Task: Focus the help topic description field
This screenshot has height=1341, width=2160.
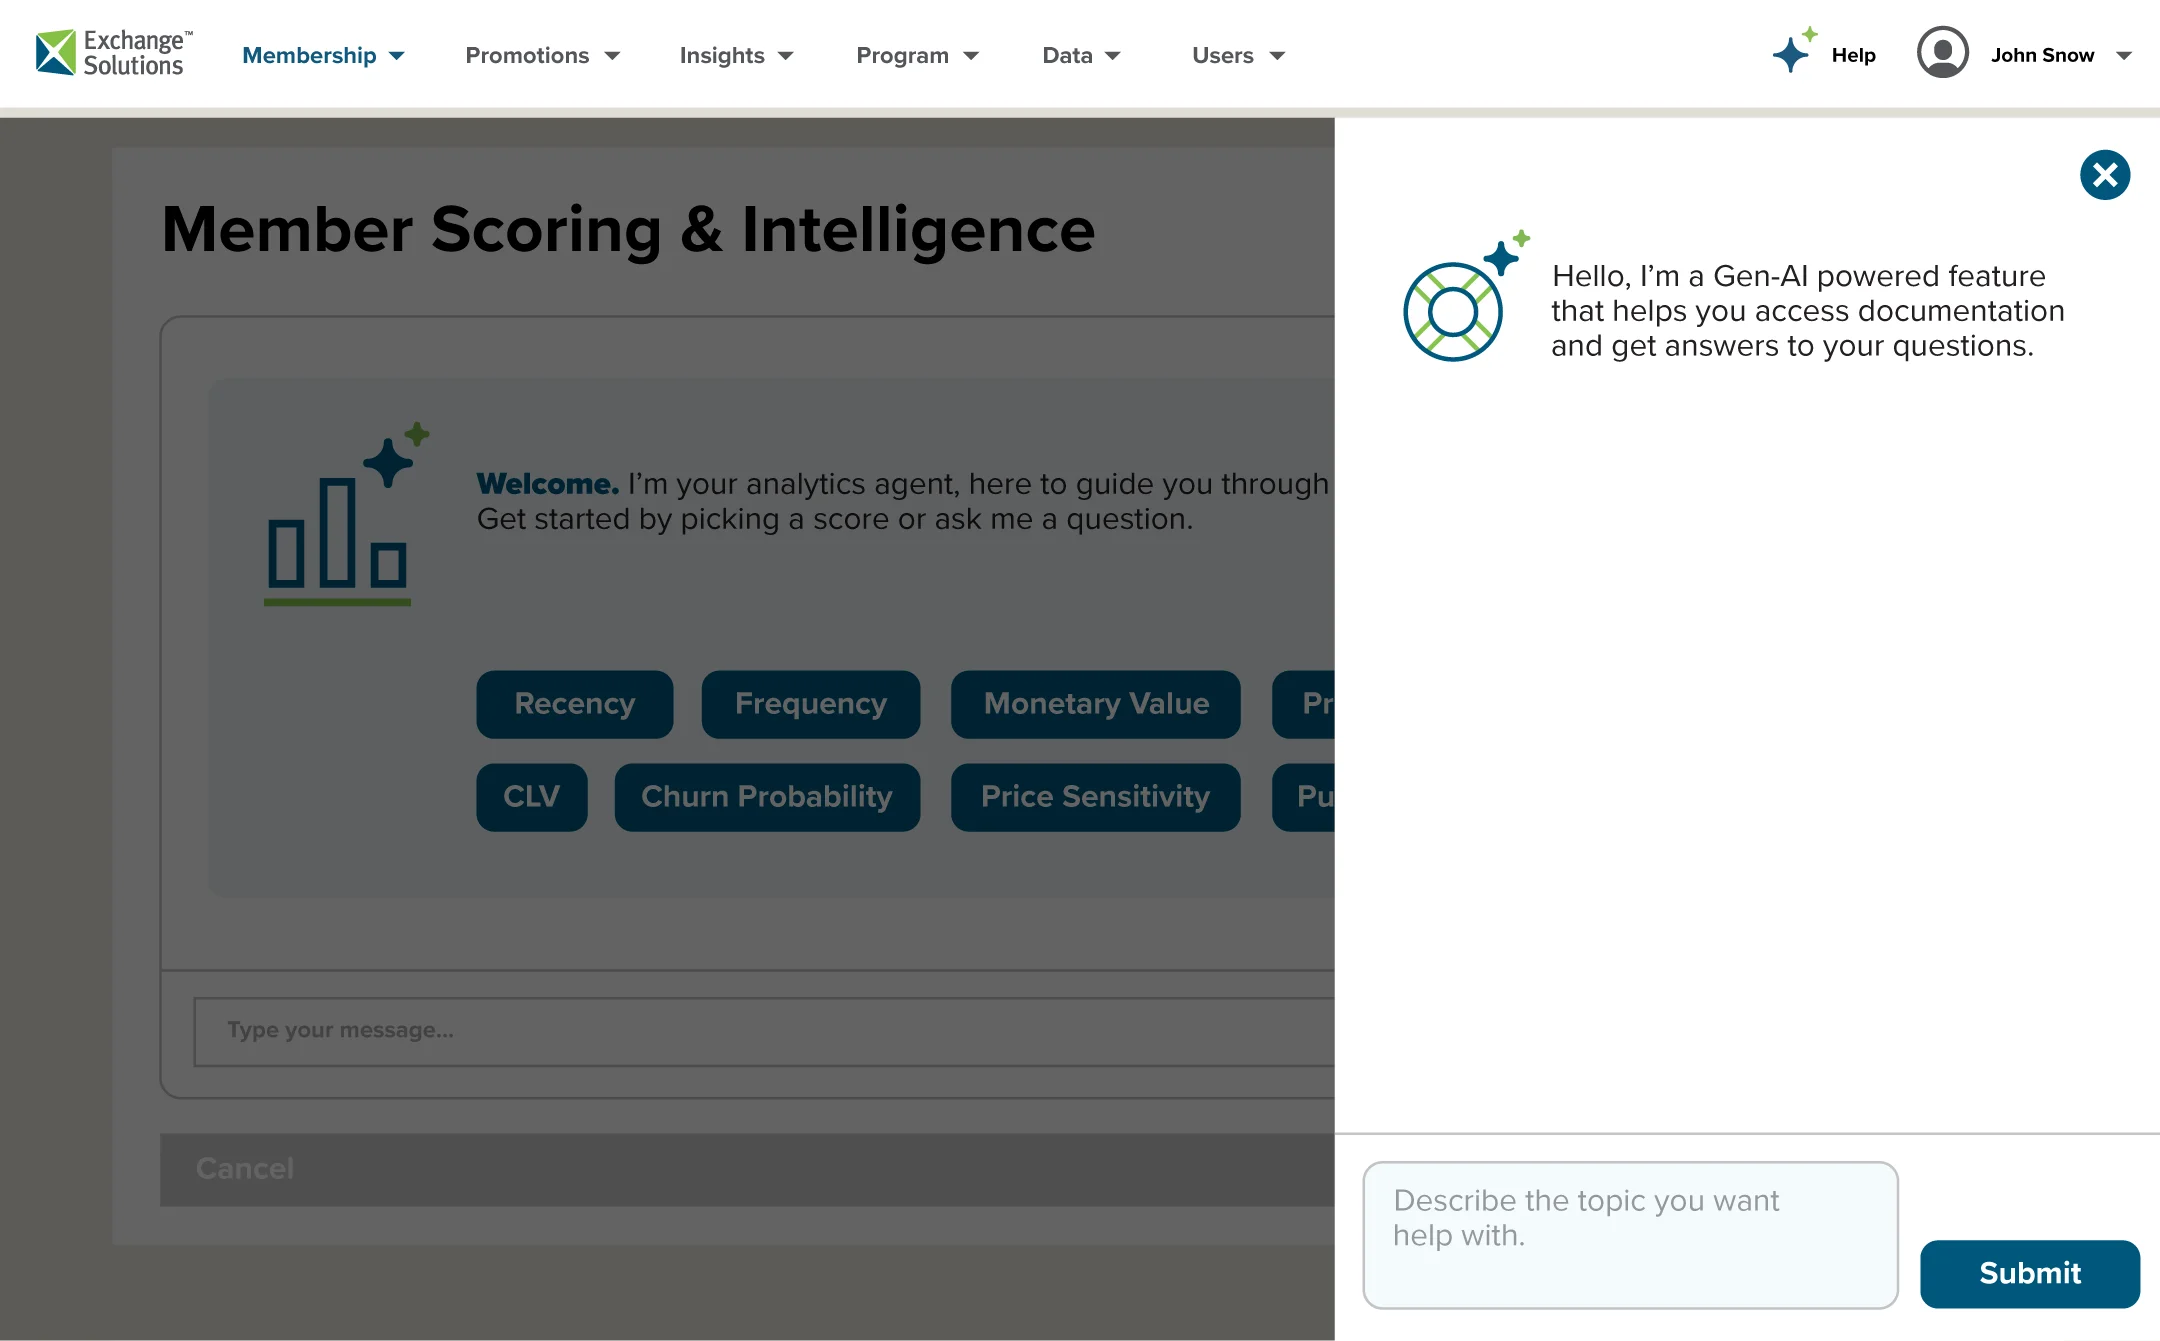Action: point(1629,1234)
